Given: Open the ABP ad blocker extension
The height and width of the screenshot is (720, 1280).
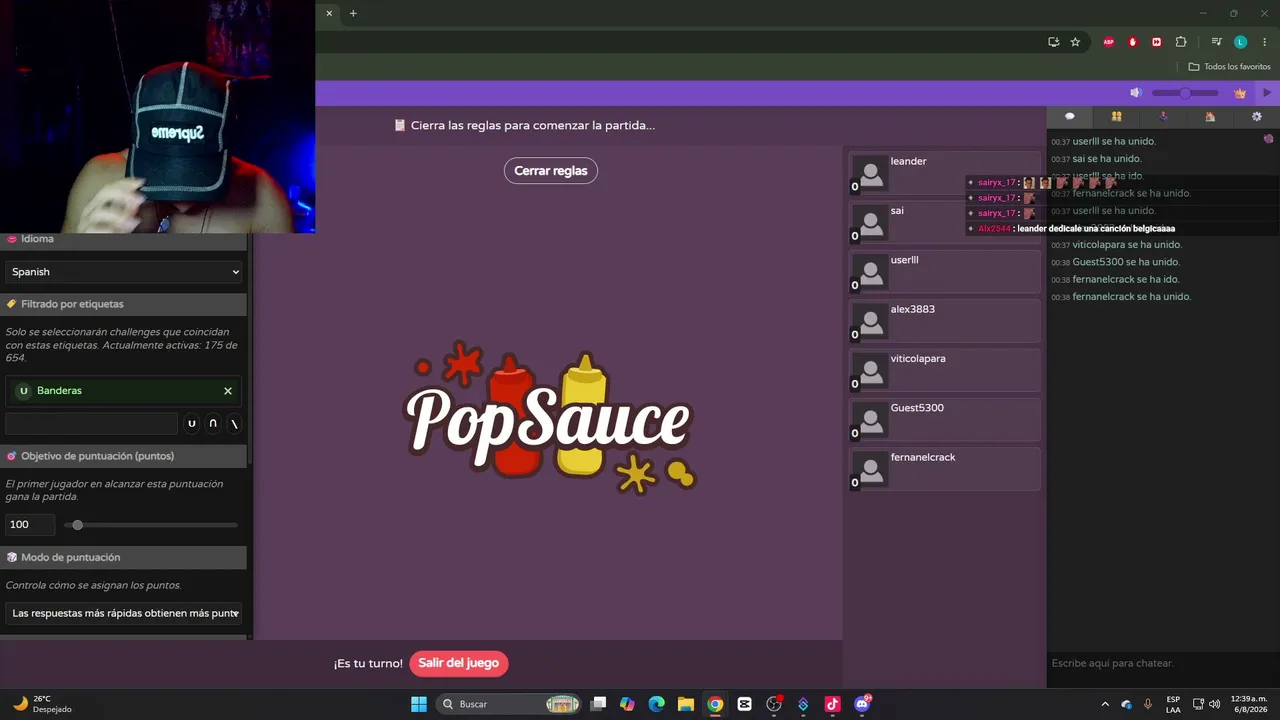Looking at the screenshot, I should (1109, 42).
